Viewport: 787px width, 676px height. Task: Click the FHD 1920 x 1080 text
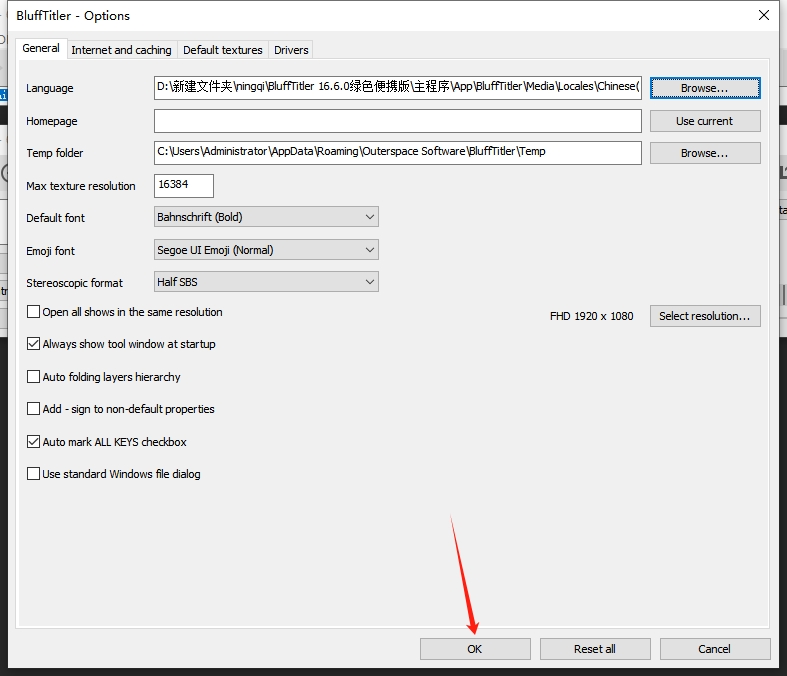pyautogui.click(x=591, y=316)
